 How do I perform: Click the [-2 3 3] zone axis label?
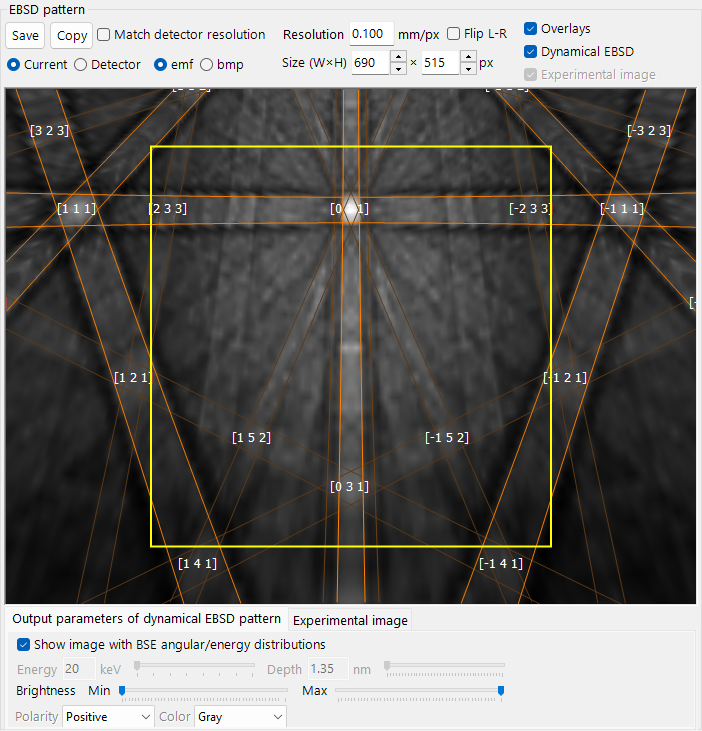(x=530, y=208)
